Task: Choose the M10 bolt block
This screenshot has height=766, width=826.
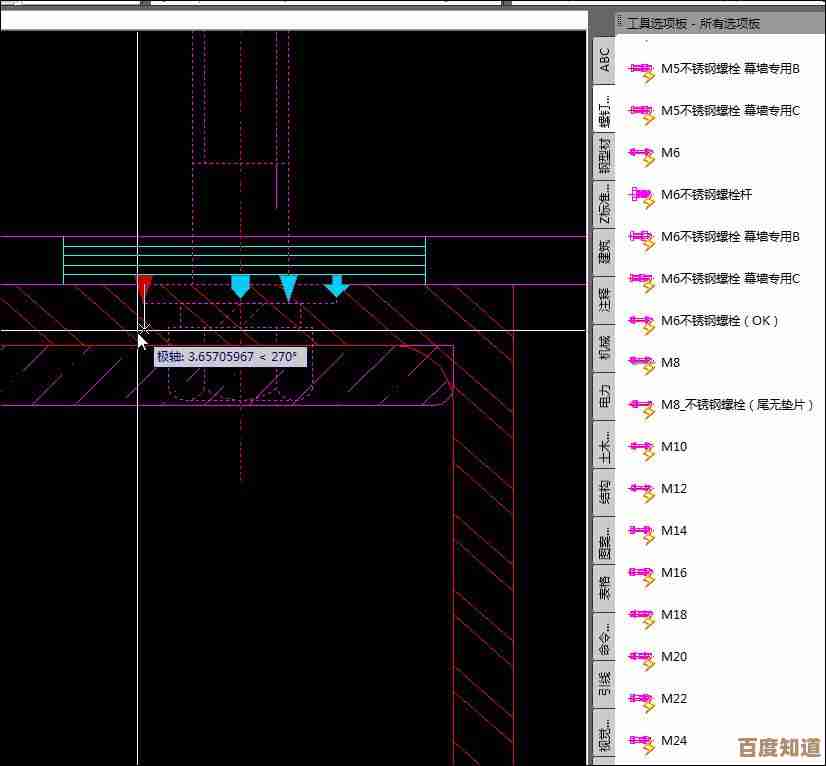Action: tap(640, 447)
